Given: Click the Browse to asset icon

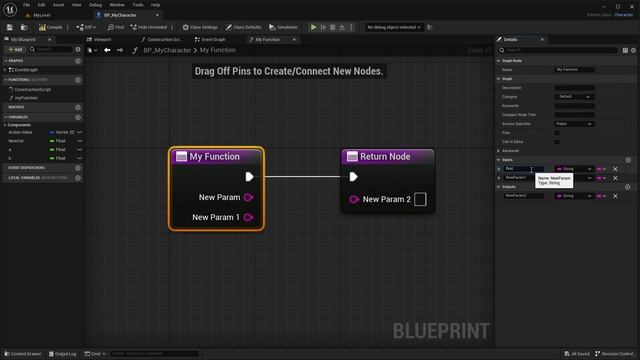Looking at the screenshot, I should pyautogui.click(x=24, y=27).
